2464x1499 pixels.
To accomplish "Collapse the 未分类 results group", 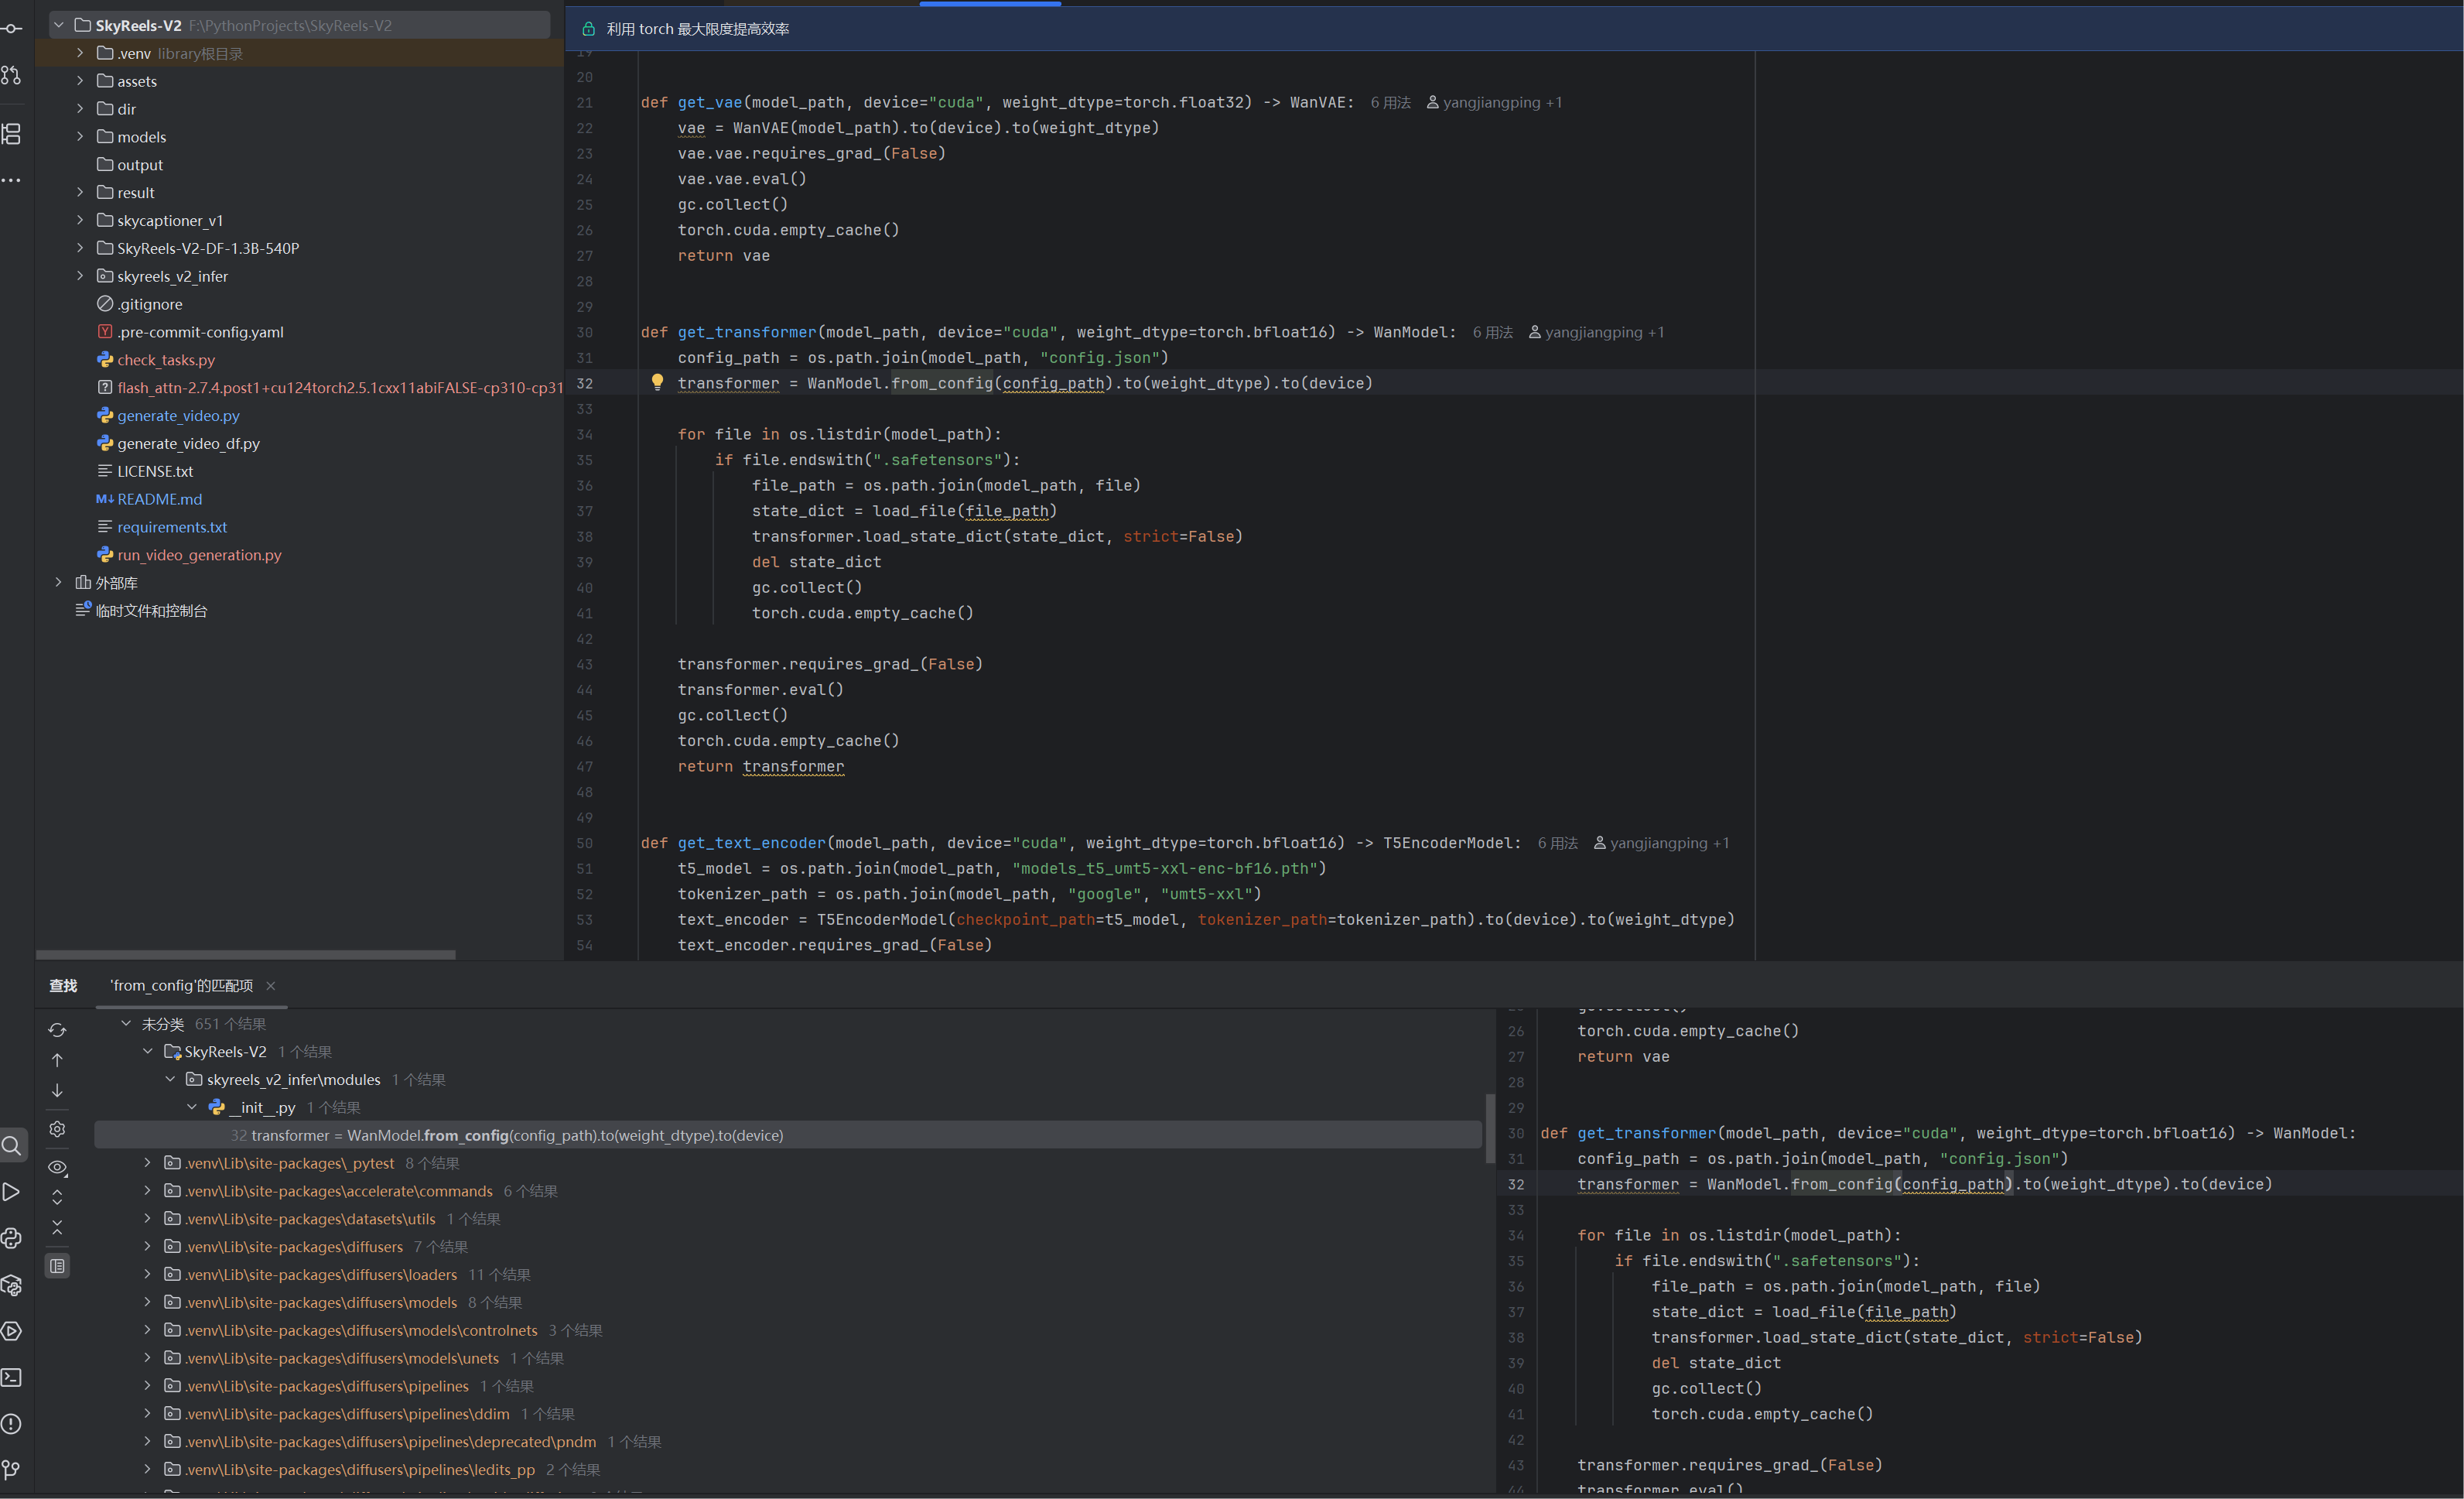I will (126, 1023).
